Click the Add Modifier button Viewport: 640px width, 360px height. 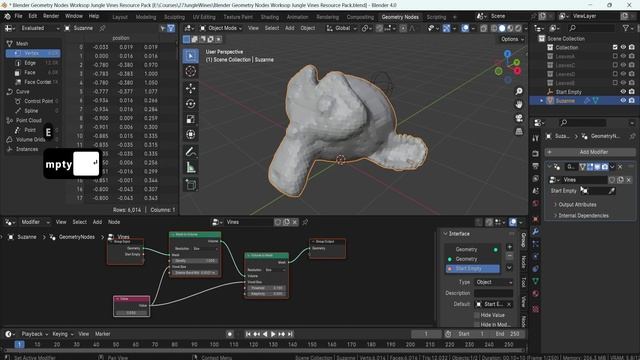590,152
